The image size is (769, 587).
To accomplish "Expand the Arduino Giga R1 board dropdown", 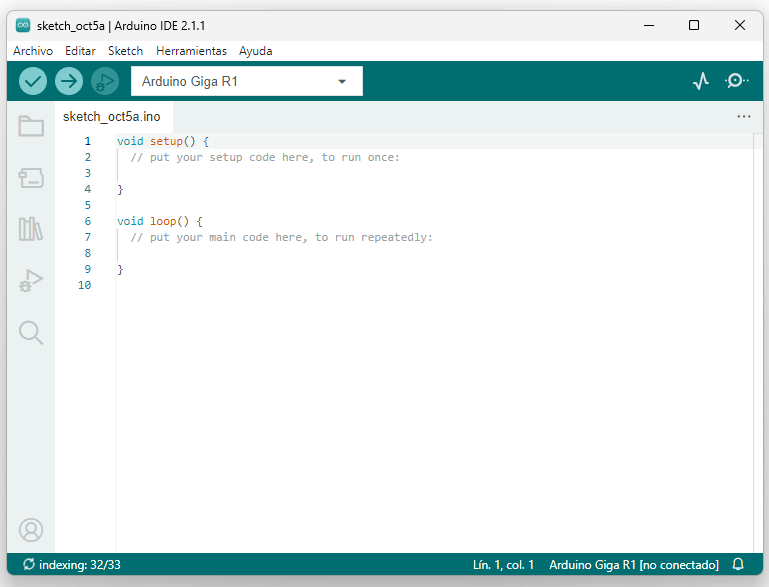I will click(247, 81).
